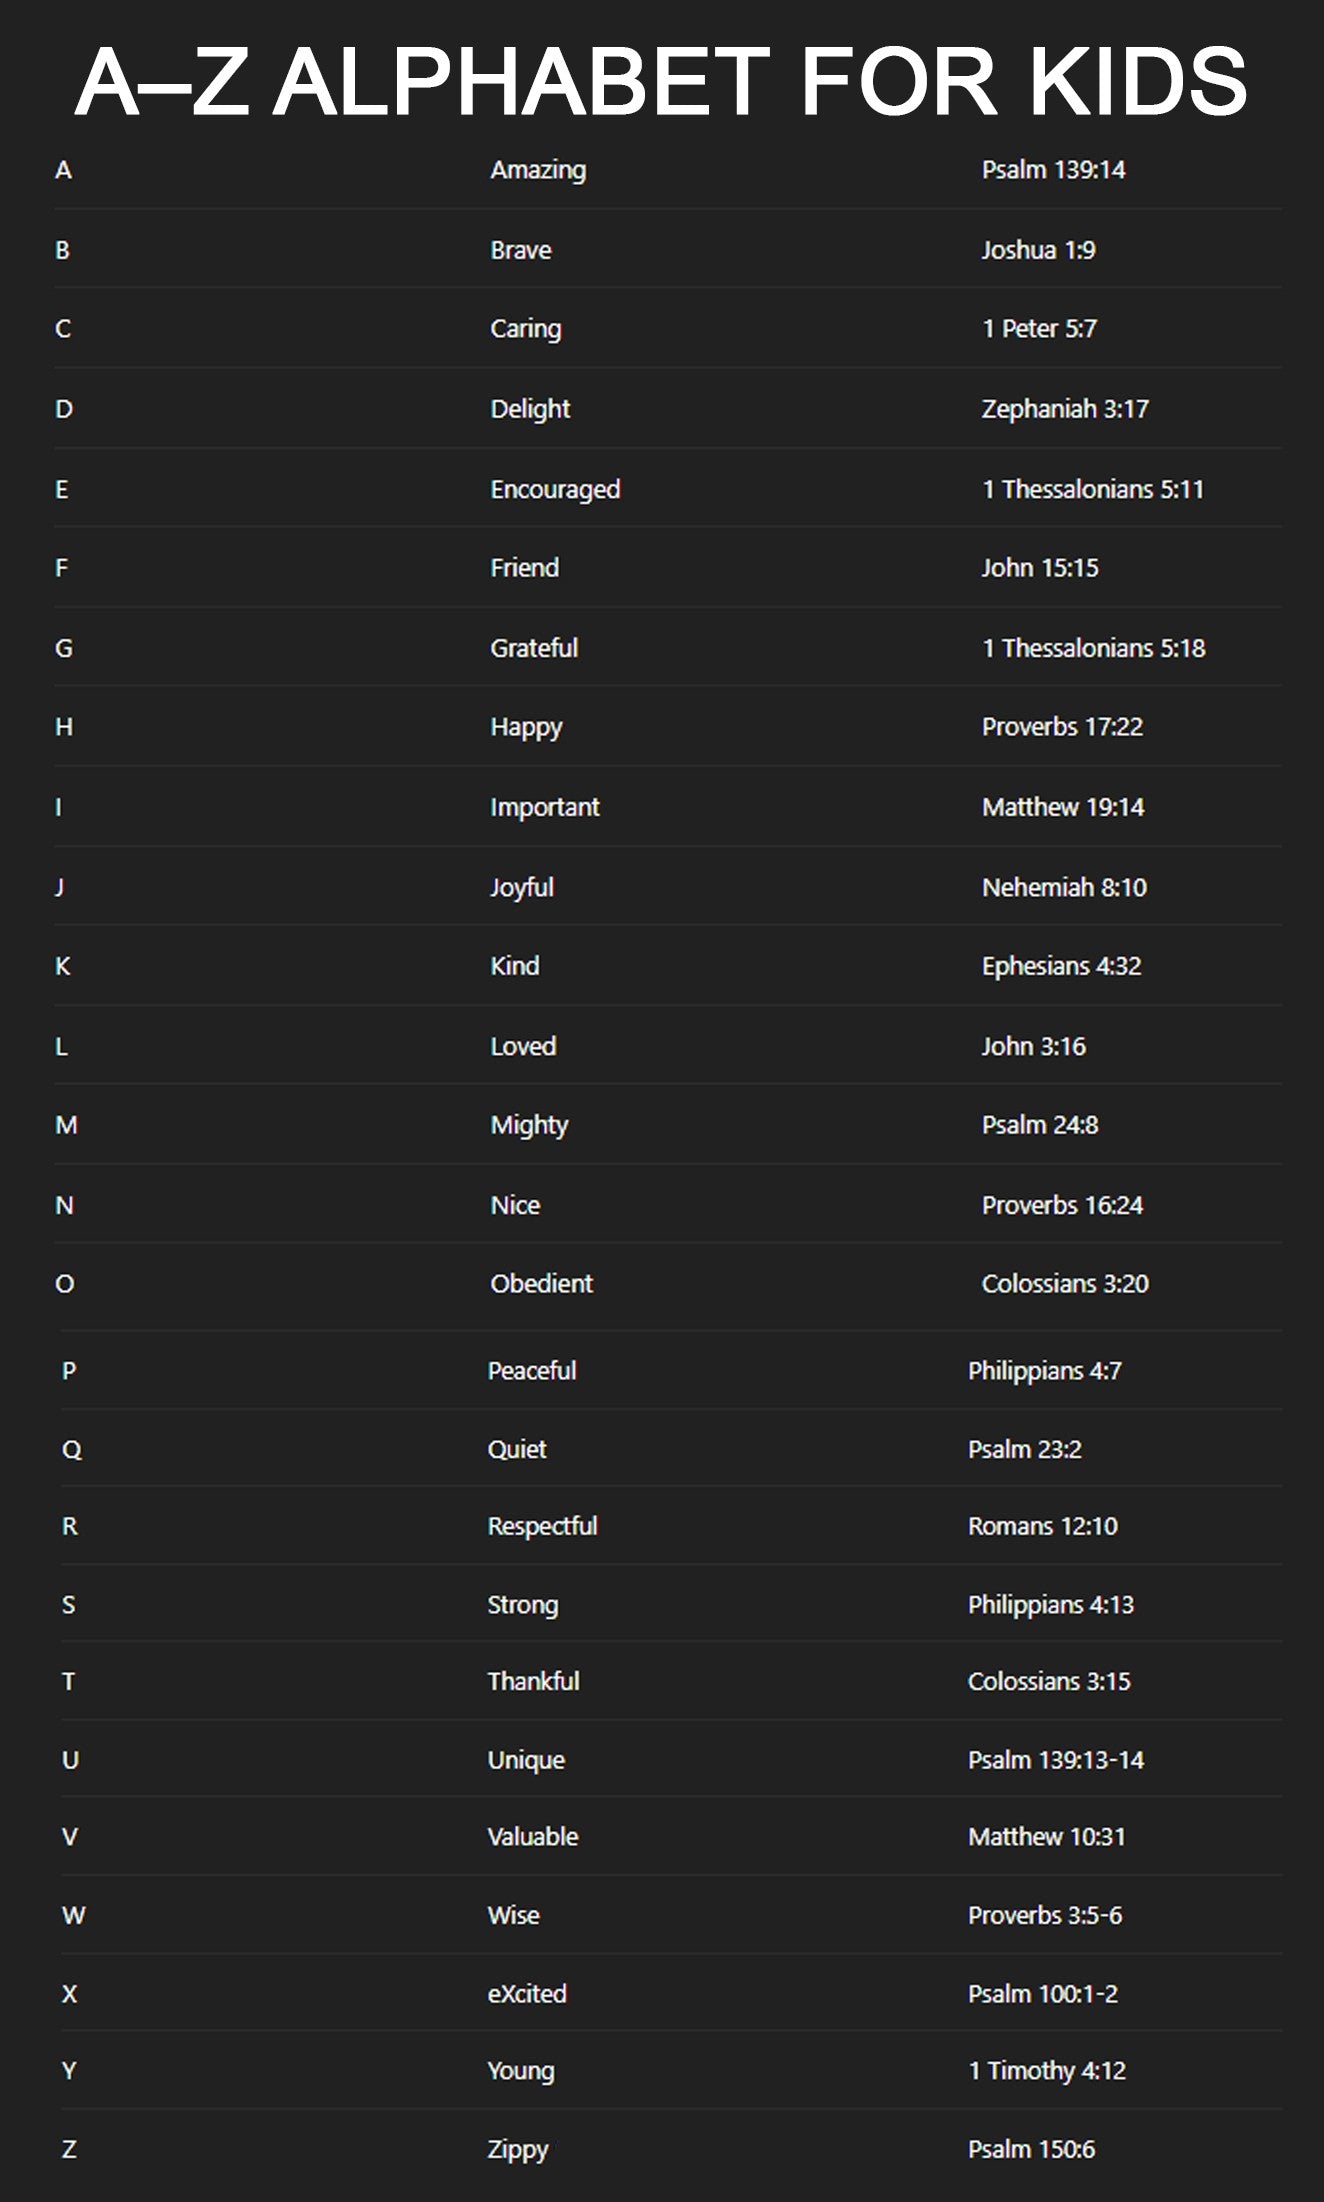Click the Nehemiah 8:10 reference
This screenshot has height=2202, width=1324.
1064,887
